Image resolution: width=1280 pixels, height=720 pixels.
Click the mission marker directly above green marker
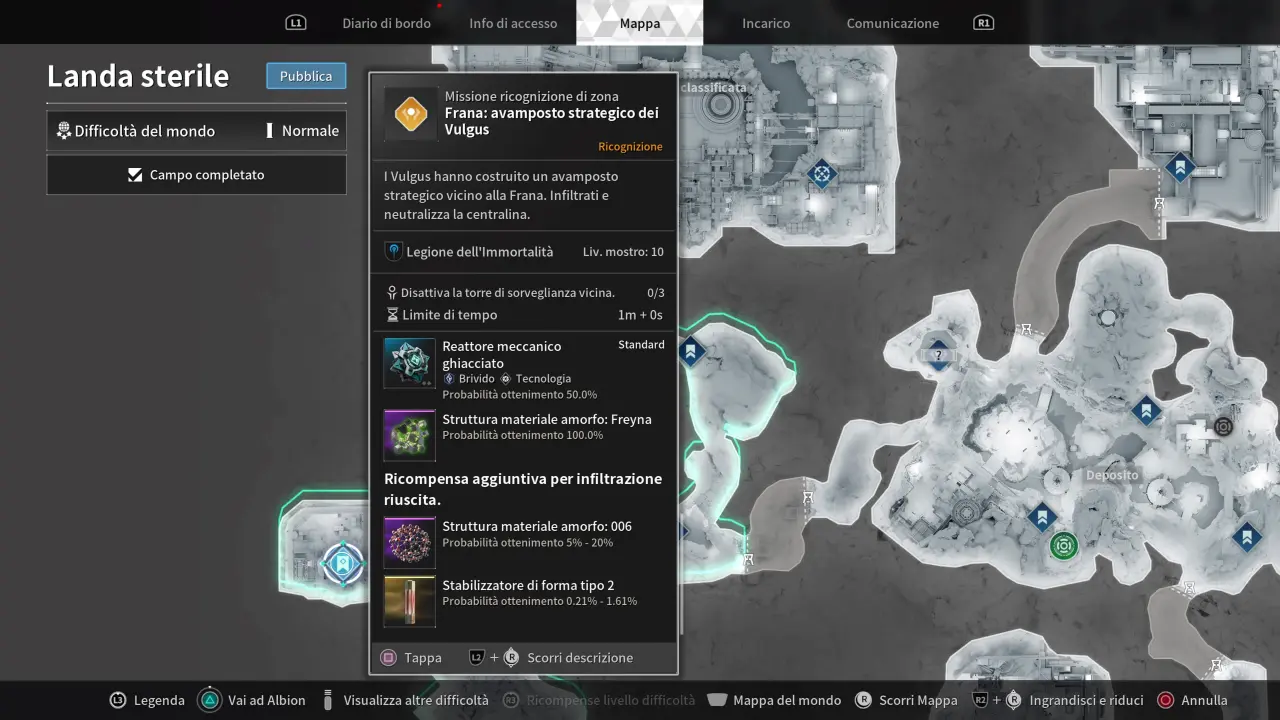(1042, 517)
